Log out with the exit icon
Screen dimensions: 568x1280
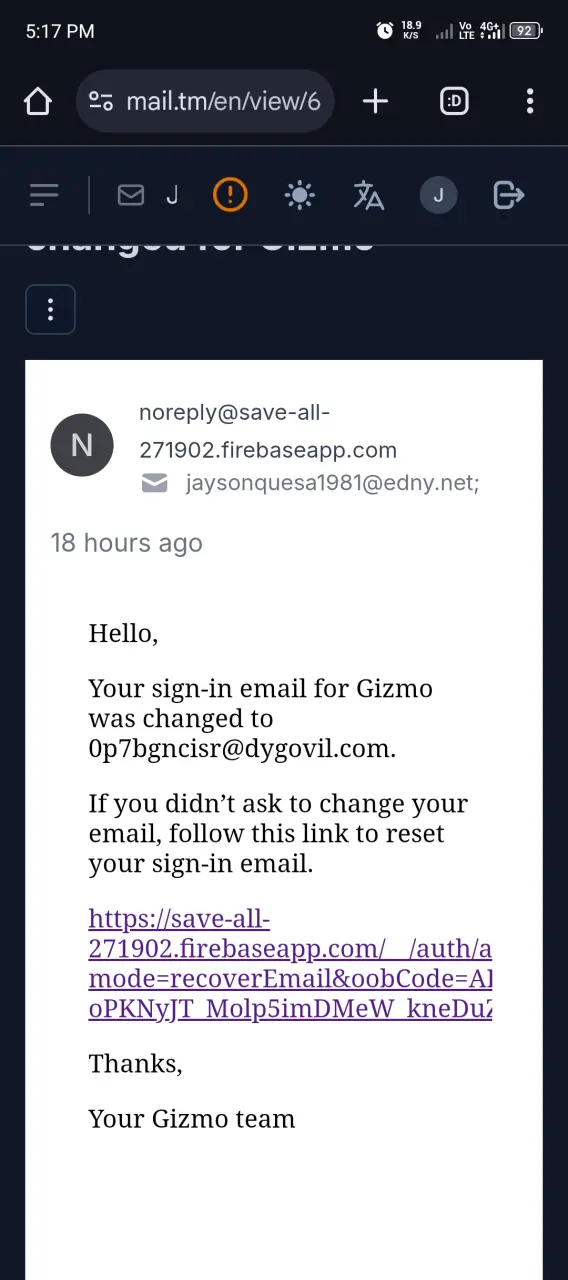[x=509, y=195]
